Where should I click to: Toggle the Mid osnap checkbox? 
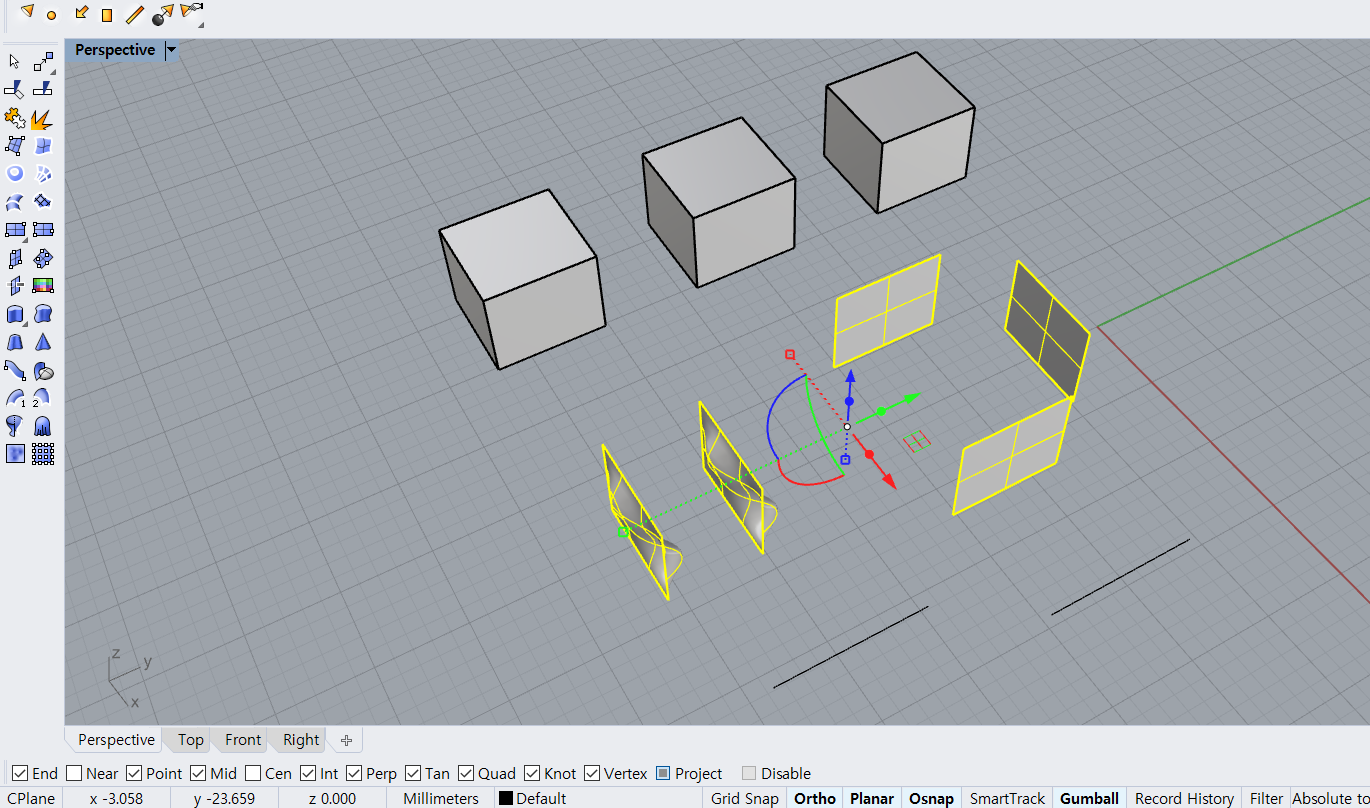pyautogui.click(x=198, y=773)
